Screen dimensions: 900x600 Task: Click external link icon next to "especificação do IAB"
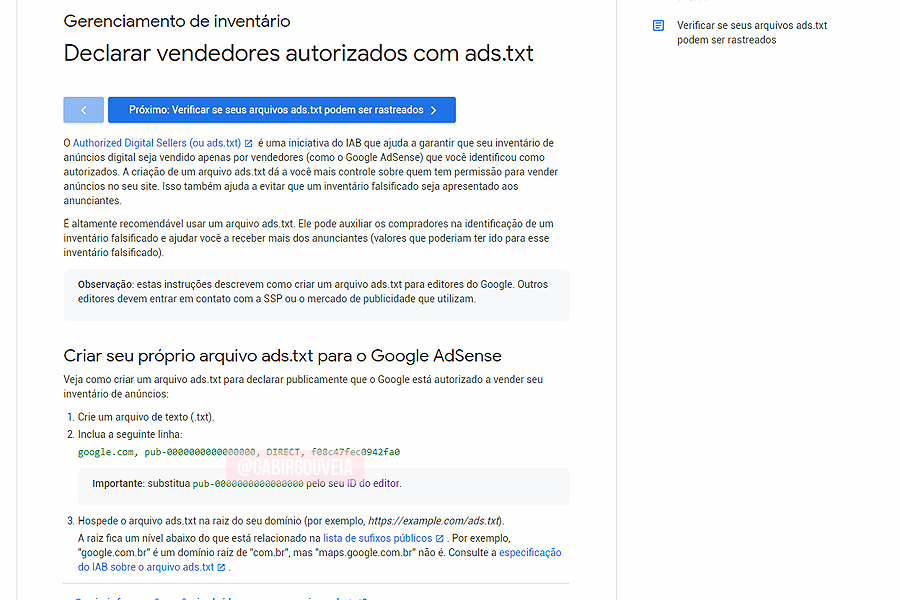coord(219,566)
